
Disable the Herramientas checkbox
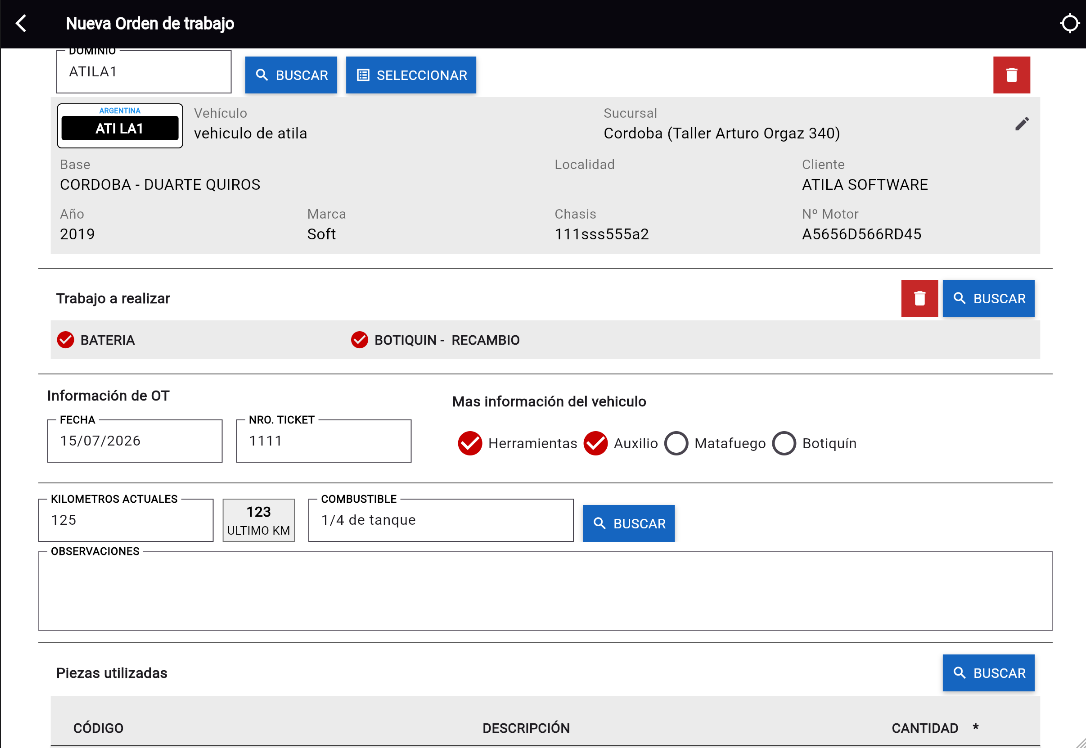tap(470, 443)
